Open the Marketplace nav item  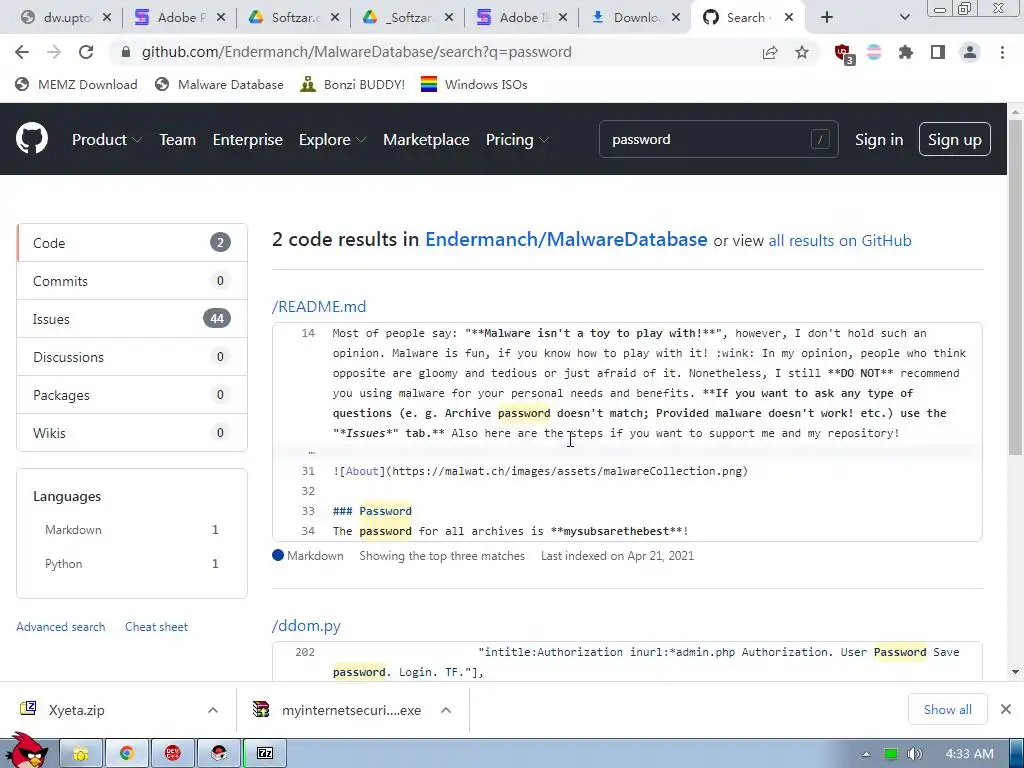[x=426, y=140]
